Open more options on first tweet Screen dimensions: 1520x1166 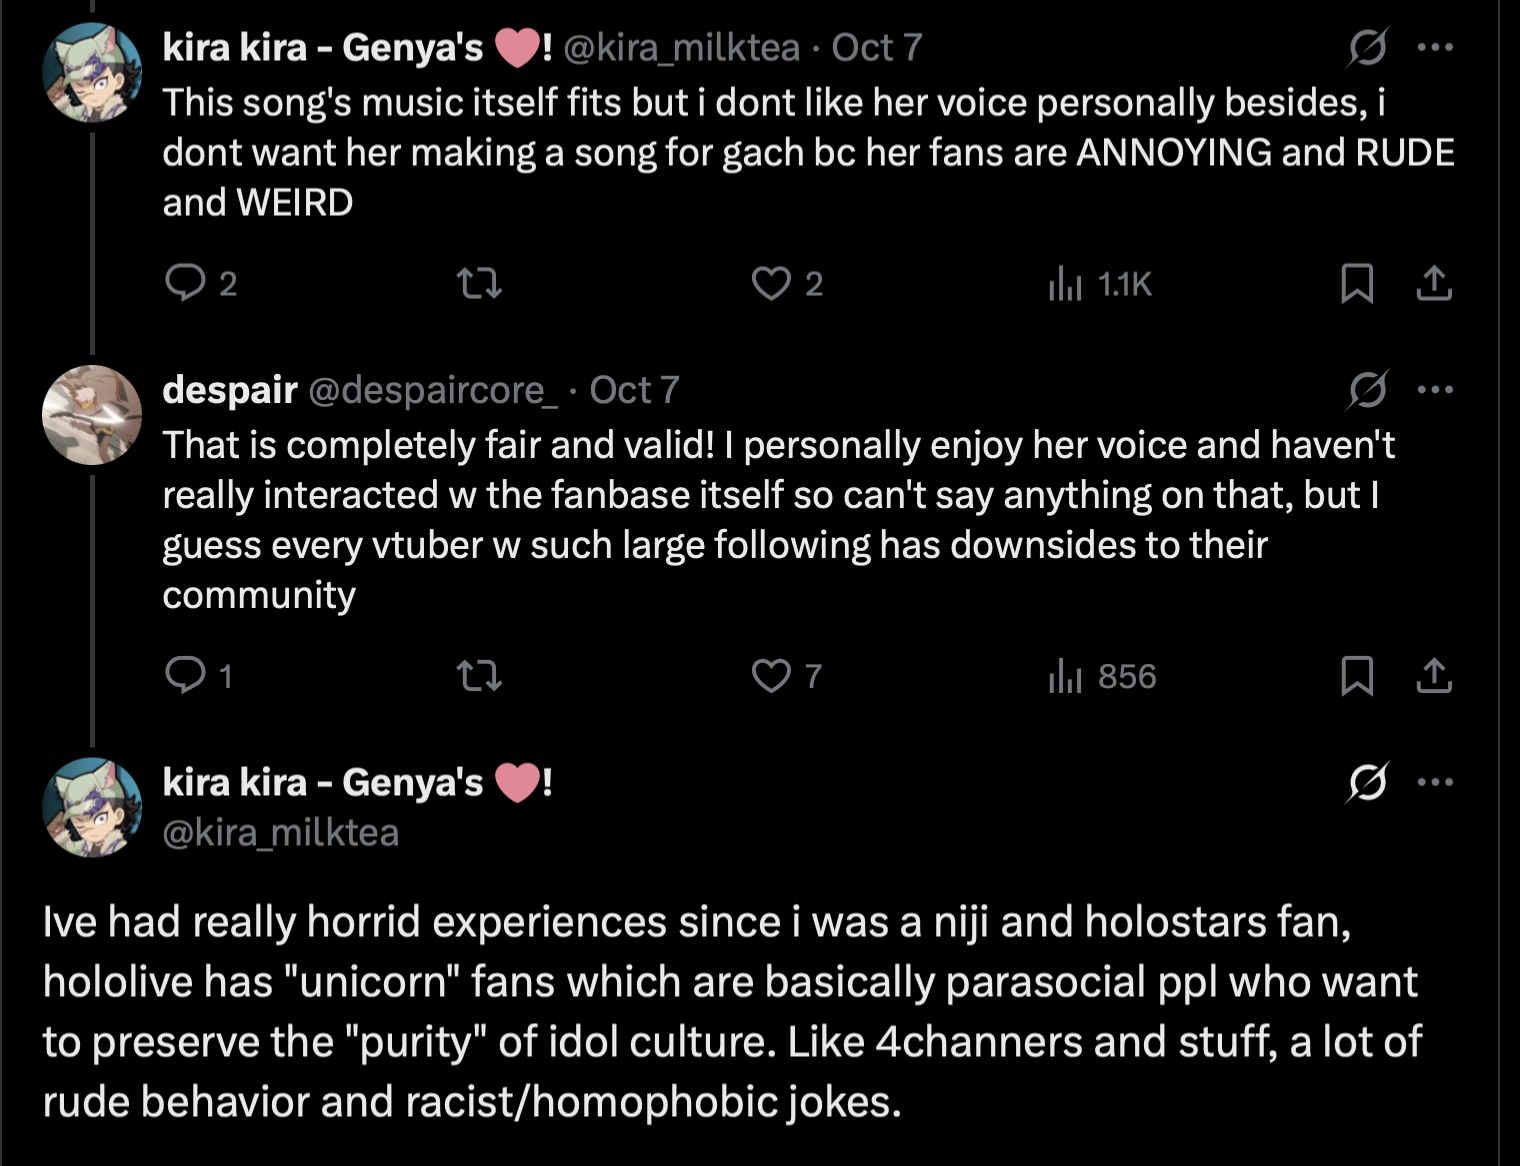(x=1435, y=47)
